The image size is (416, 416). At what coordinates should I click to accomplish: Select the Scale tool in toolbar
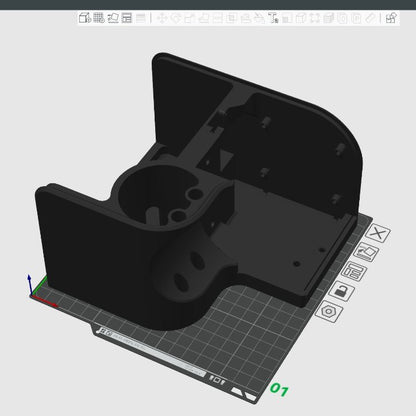click(x=190, y=18)
